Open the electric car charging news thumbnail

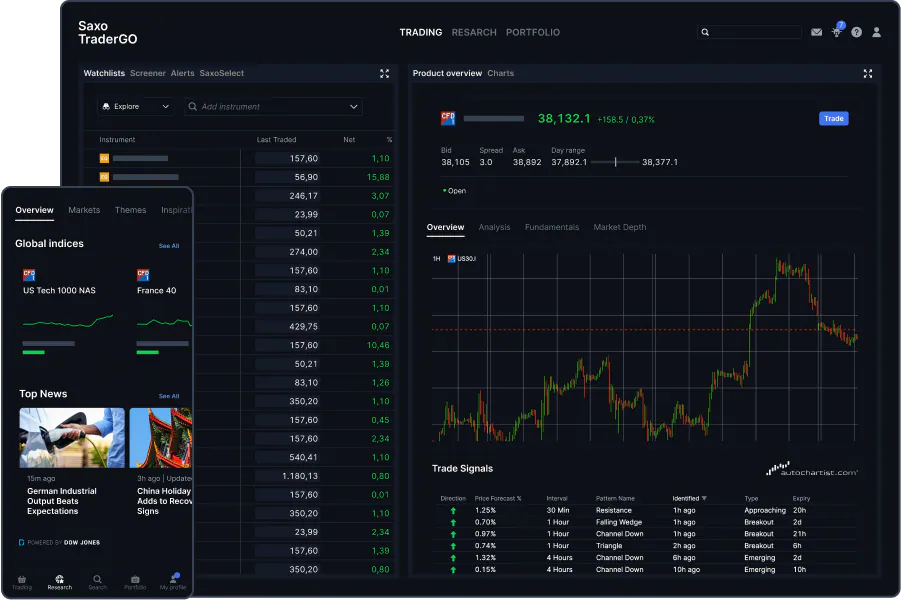click(x=72, y=438)
